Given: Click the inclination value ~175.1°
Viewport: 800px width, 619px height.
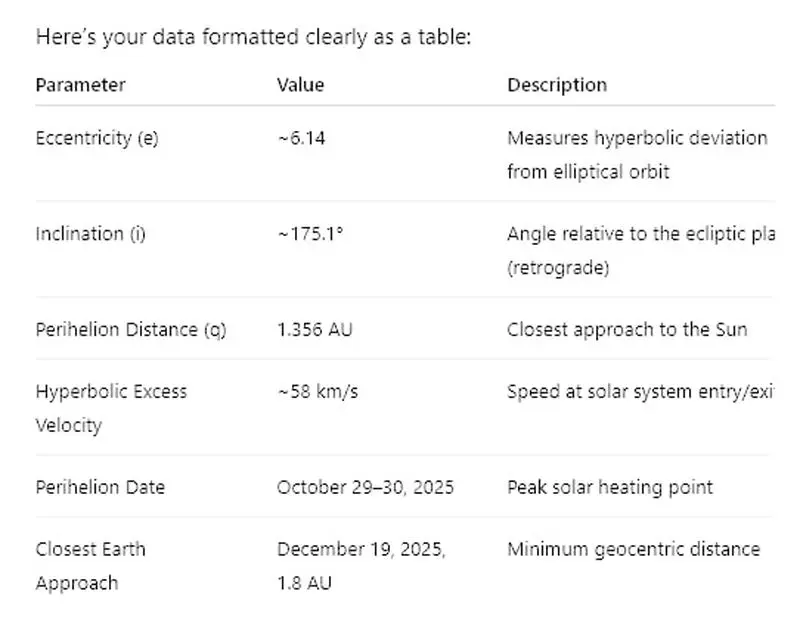Looking at the screenshot, I should point(309,234).
